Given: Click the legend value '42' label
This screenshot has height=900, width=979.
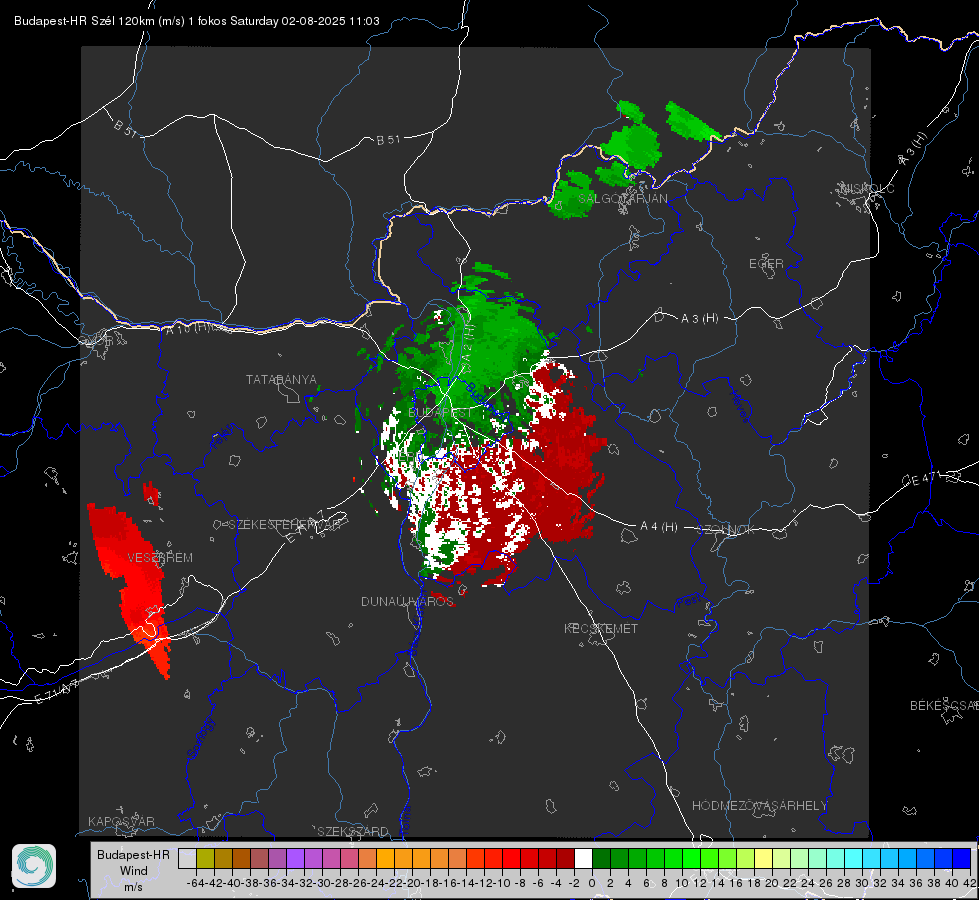Looking at the screenshot, I should [969, 883].
